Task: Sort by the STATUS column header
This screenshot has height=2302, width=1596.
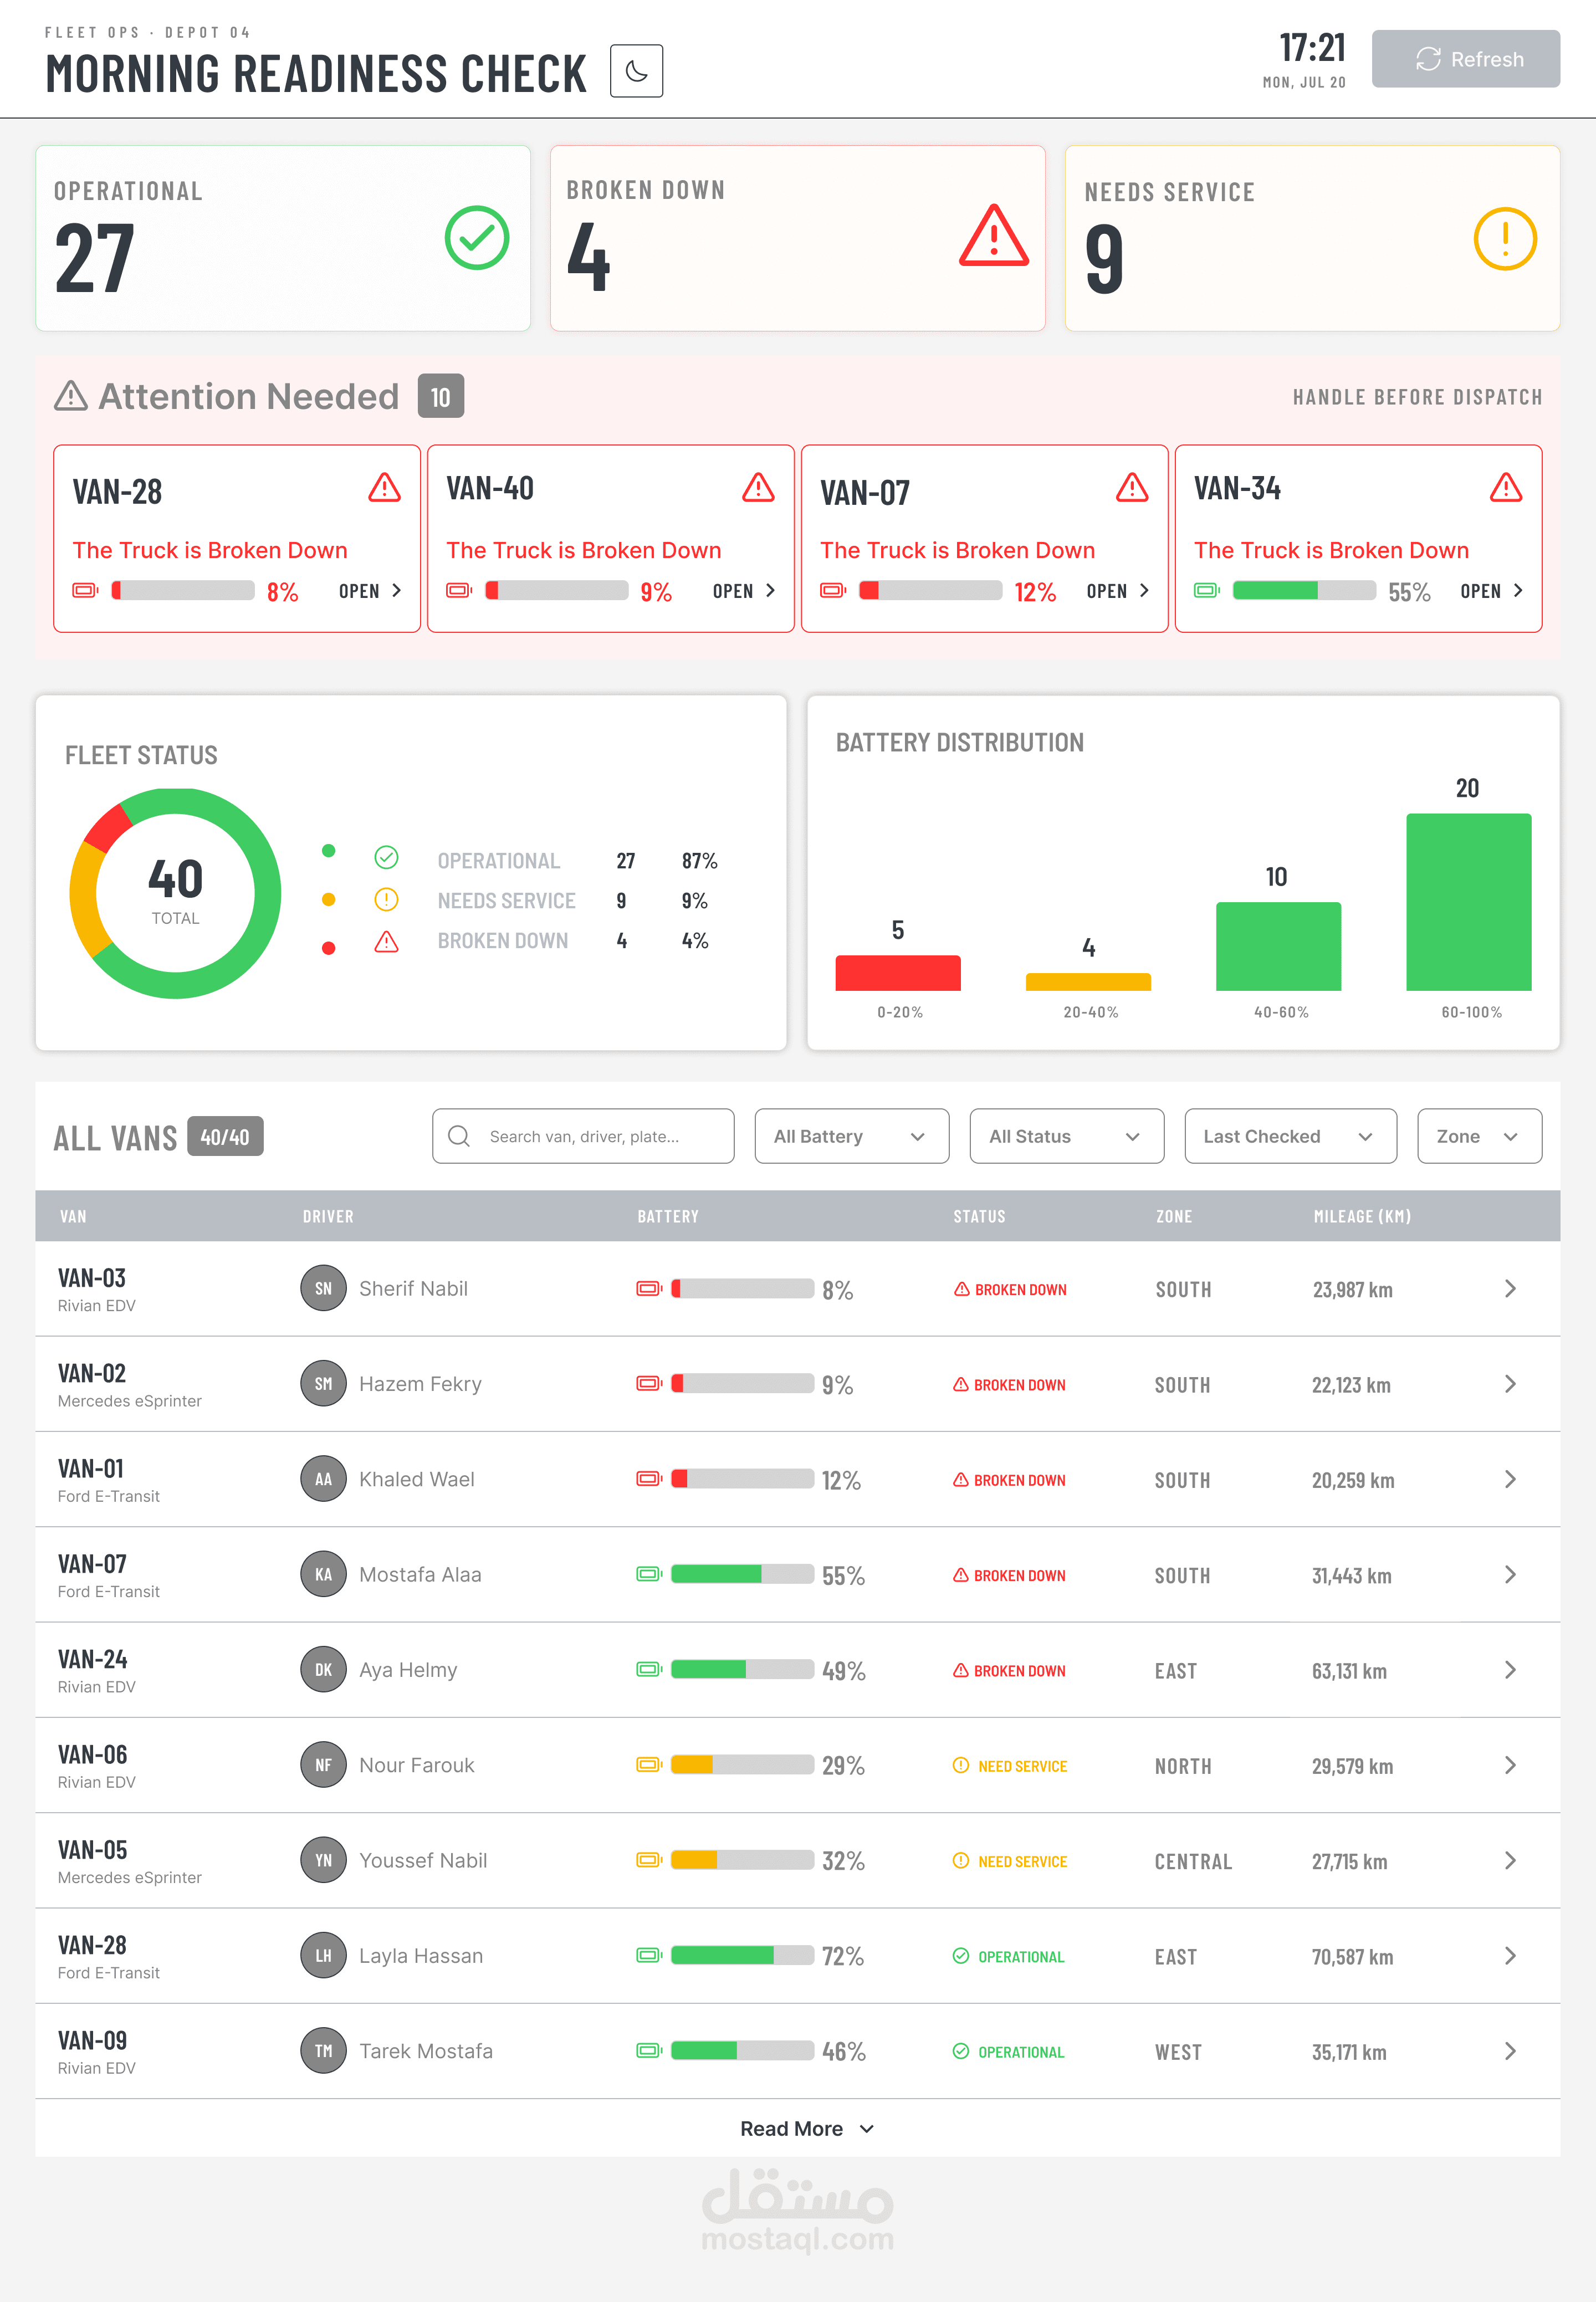Action: [979, 1217]
